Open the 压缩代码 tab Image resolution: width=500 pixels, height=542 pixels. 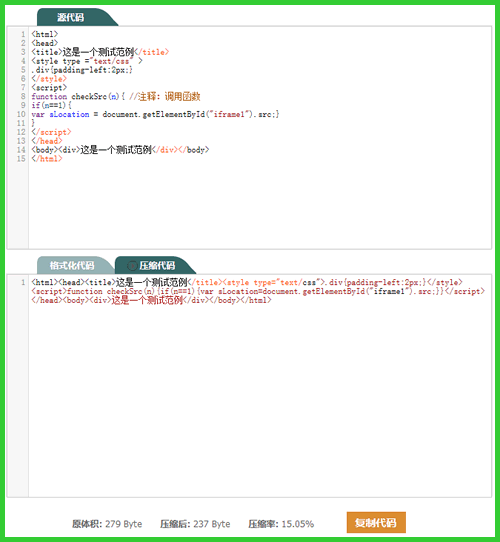156,265
